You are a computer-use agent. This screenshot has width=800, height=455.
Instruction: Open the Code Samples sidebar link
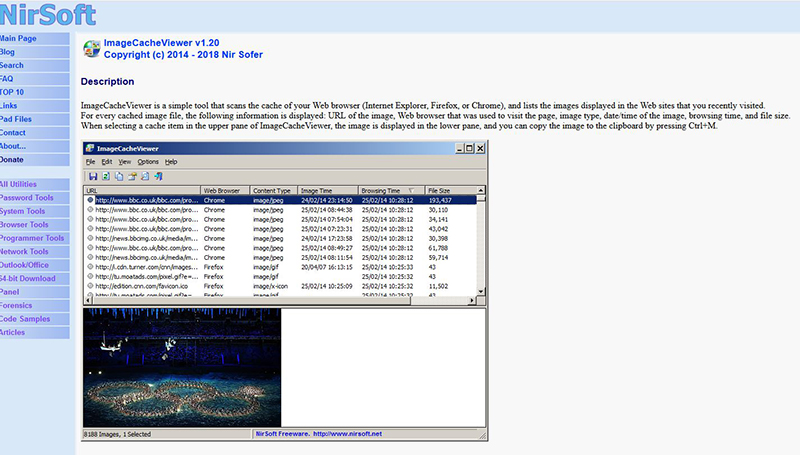[34, 319]
